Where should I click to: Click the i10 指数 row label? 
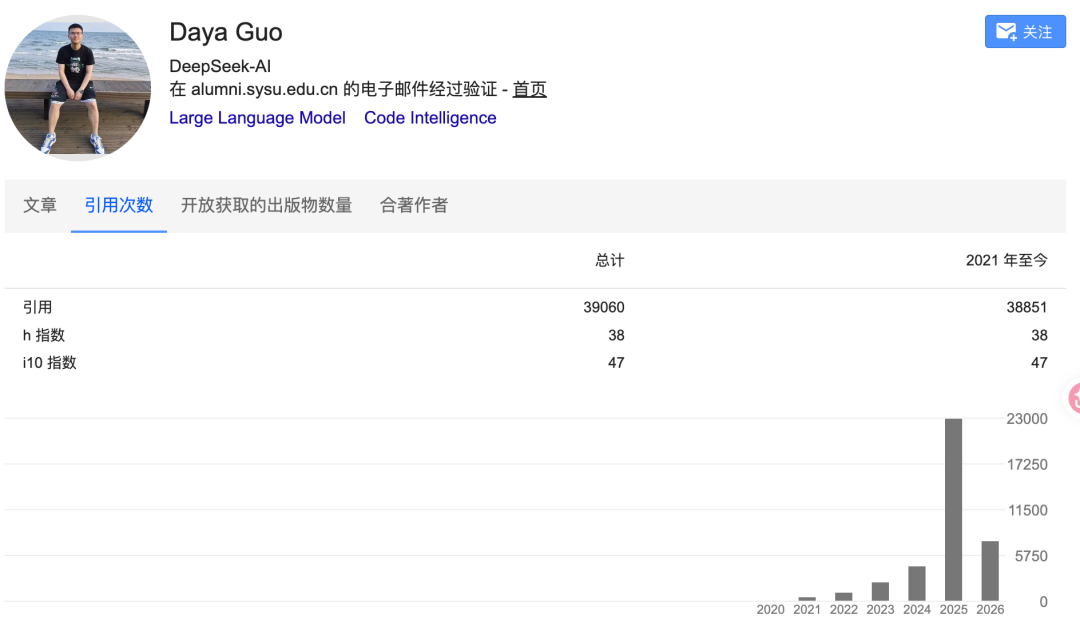point(49,362)
